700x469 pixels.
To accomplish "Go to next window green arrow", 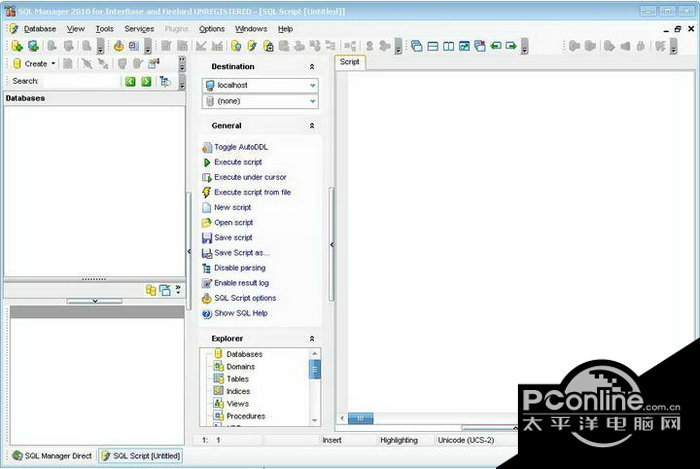I will click(511, 46).
